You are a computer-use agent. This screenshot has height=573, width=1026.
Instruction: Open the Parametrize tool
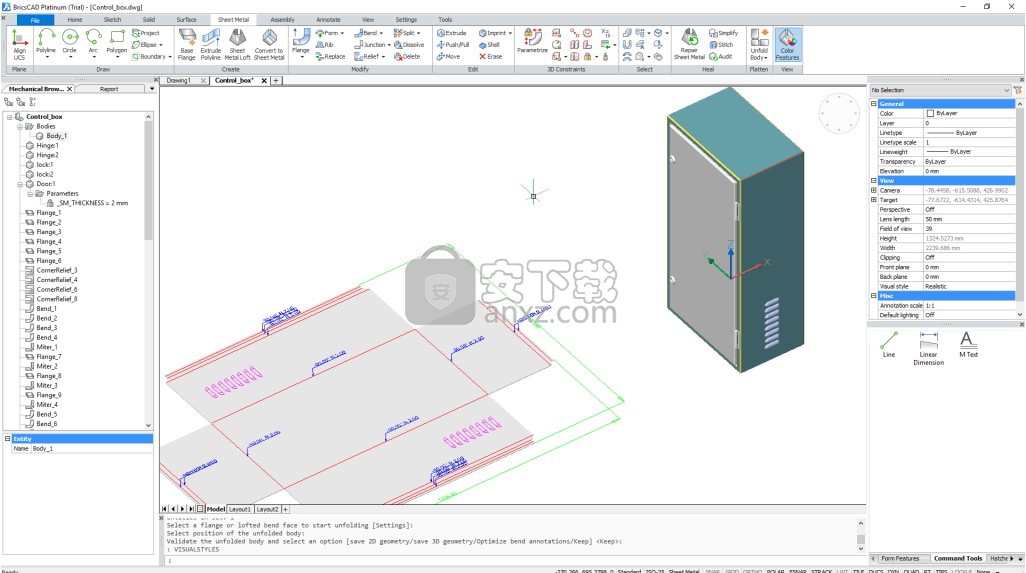point(533,41)
